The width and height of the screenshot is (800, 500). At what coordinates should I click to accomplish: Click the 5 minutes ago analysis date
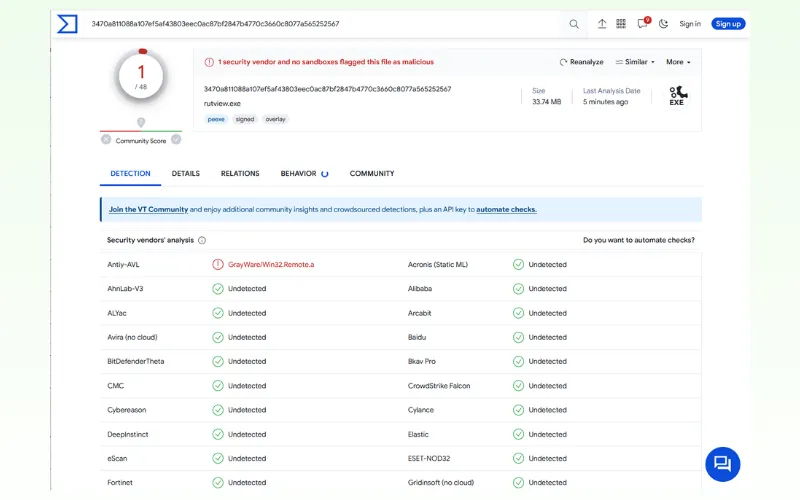606,102
